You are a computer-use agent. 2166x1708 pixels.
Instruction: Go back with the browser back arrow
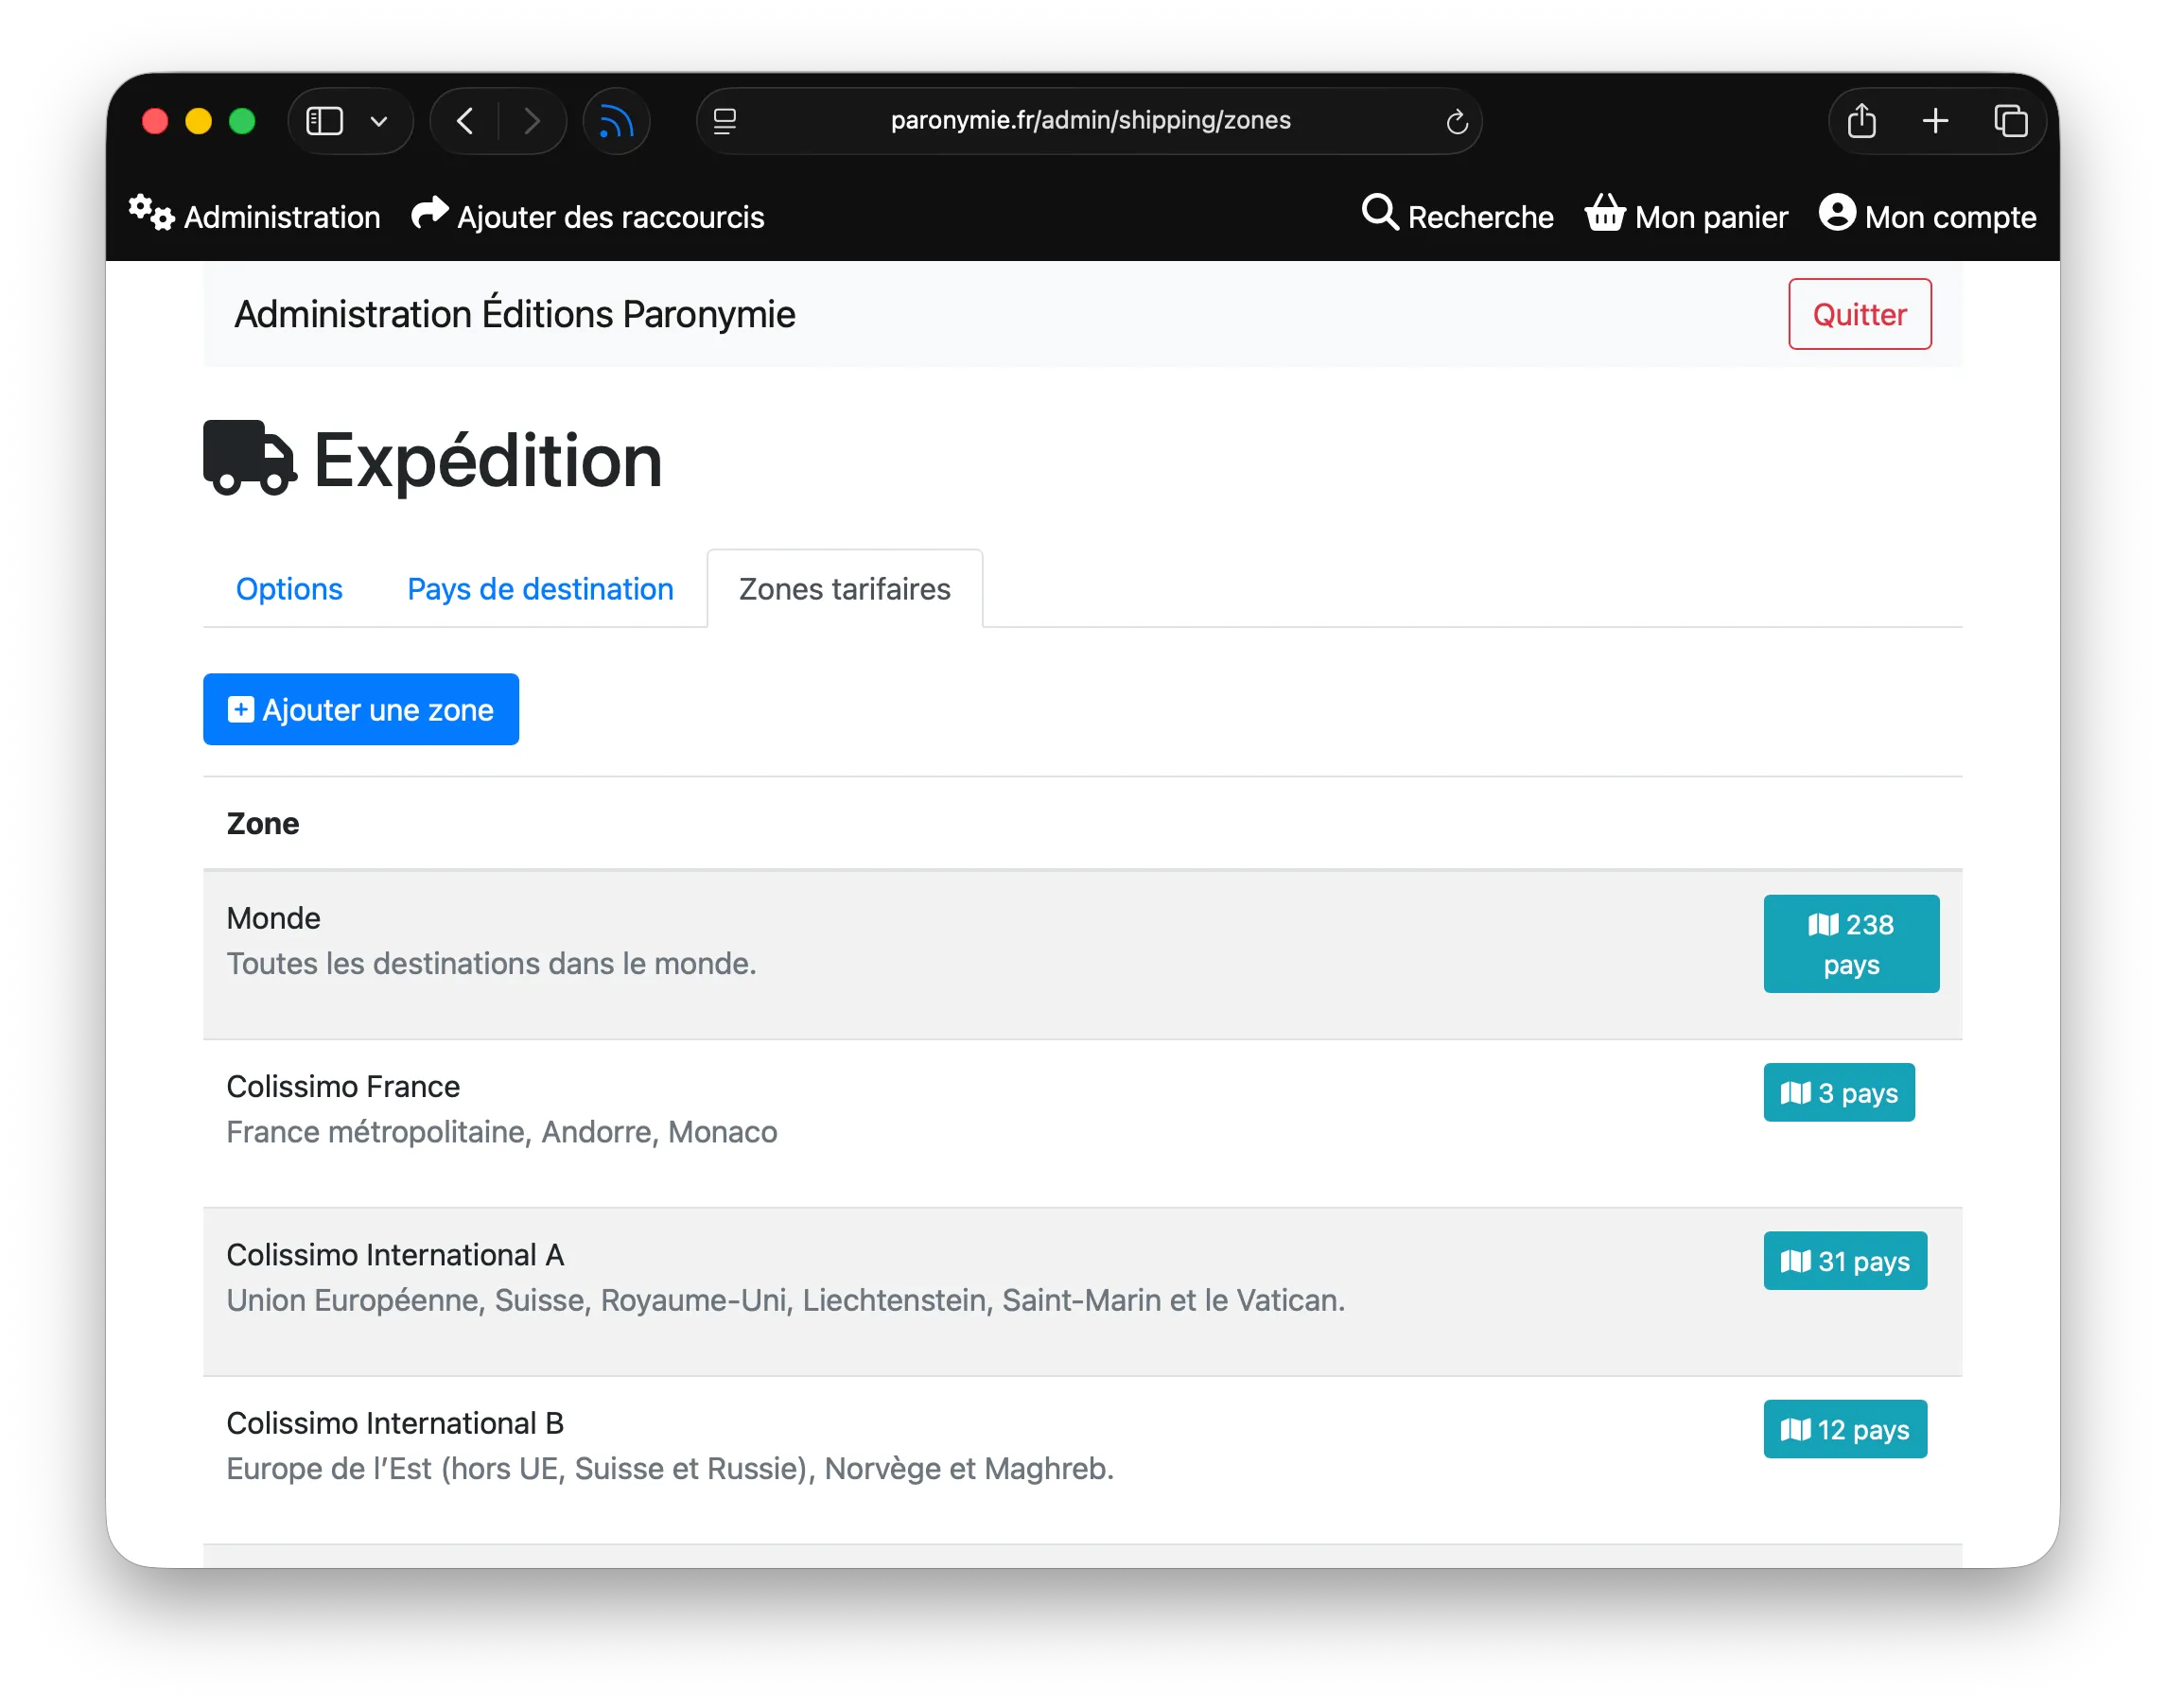coord(465,121)
